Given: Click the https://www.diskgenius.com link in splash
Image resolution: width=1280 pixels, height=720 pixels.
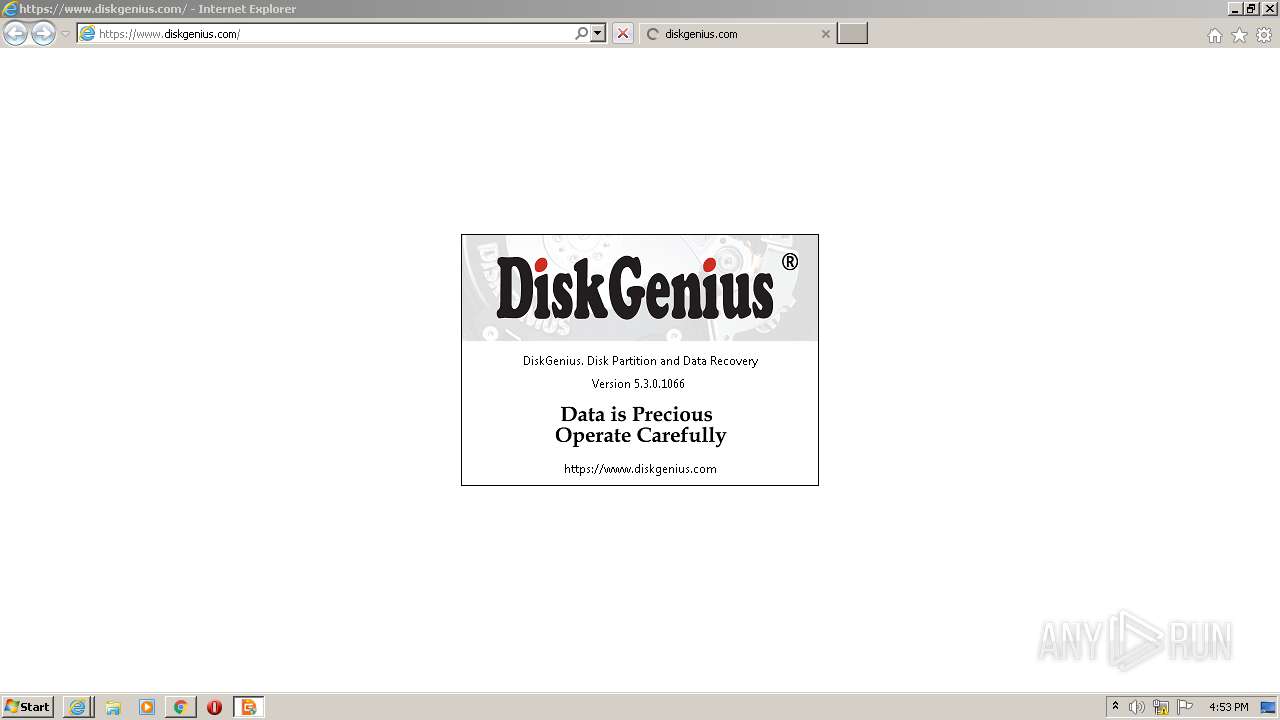Looking at the screenshot, I should pos(640,469).
